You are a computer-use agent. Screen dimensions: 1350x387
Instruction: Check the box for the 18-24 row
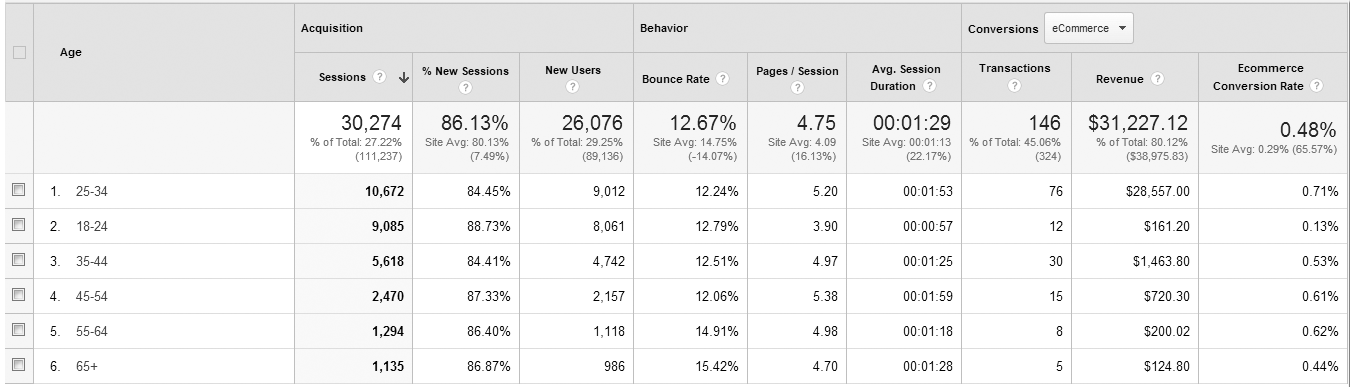pyautogui.click(x=17, y=226)
